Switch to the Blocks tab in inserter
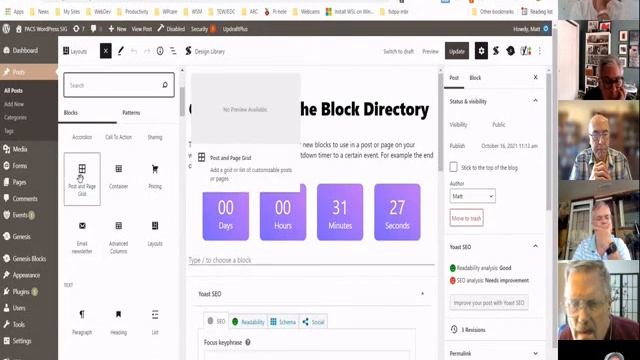Screen dimensions: 640x360 tap(71, 113)
